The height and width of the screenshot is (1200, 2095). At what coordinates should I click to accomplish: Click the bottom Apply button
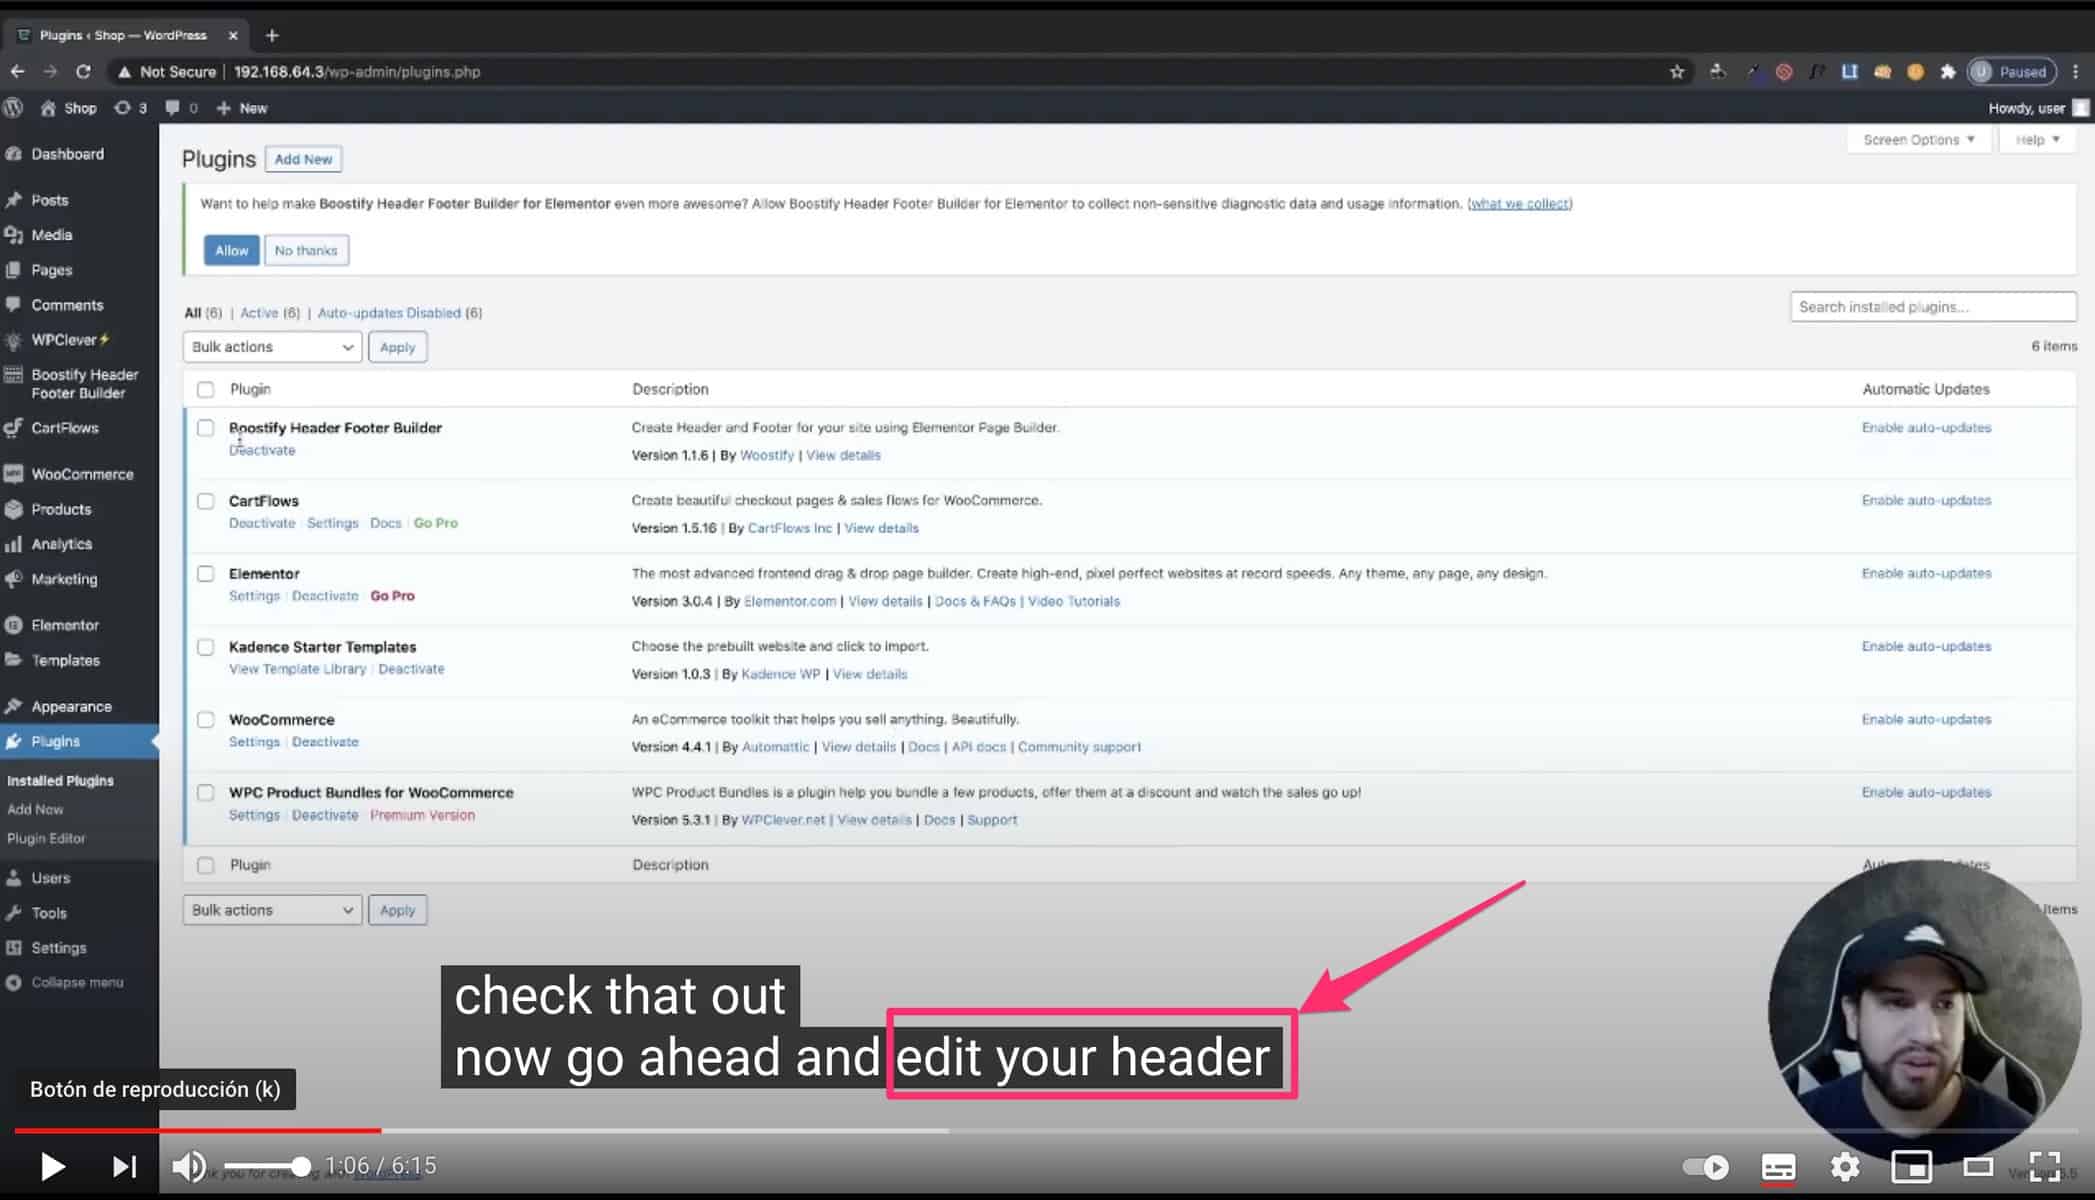point(397,910)
